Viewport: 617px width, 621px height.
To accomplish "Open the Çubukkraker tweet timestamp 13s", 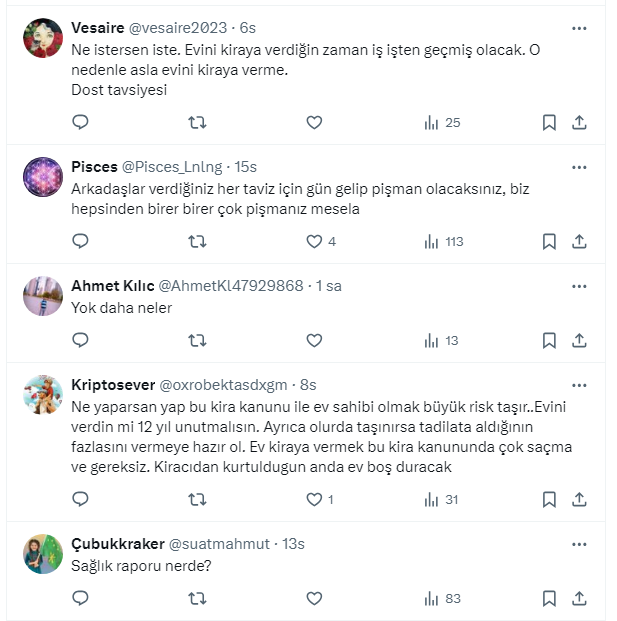I will pos(293,544).
